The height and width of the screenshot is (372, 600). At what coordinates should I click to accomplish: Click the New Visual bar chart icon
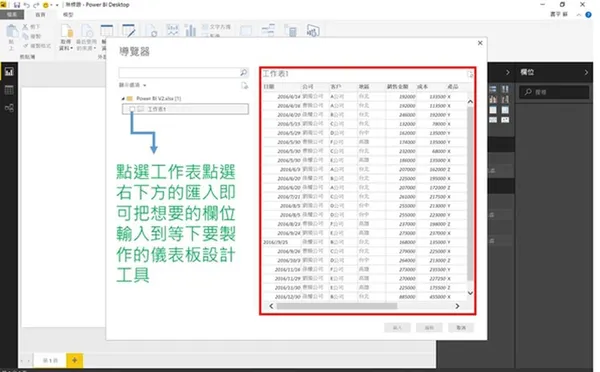[190, 30]
